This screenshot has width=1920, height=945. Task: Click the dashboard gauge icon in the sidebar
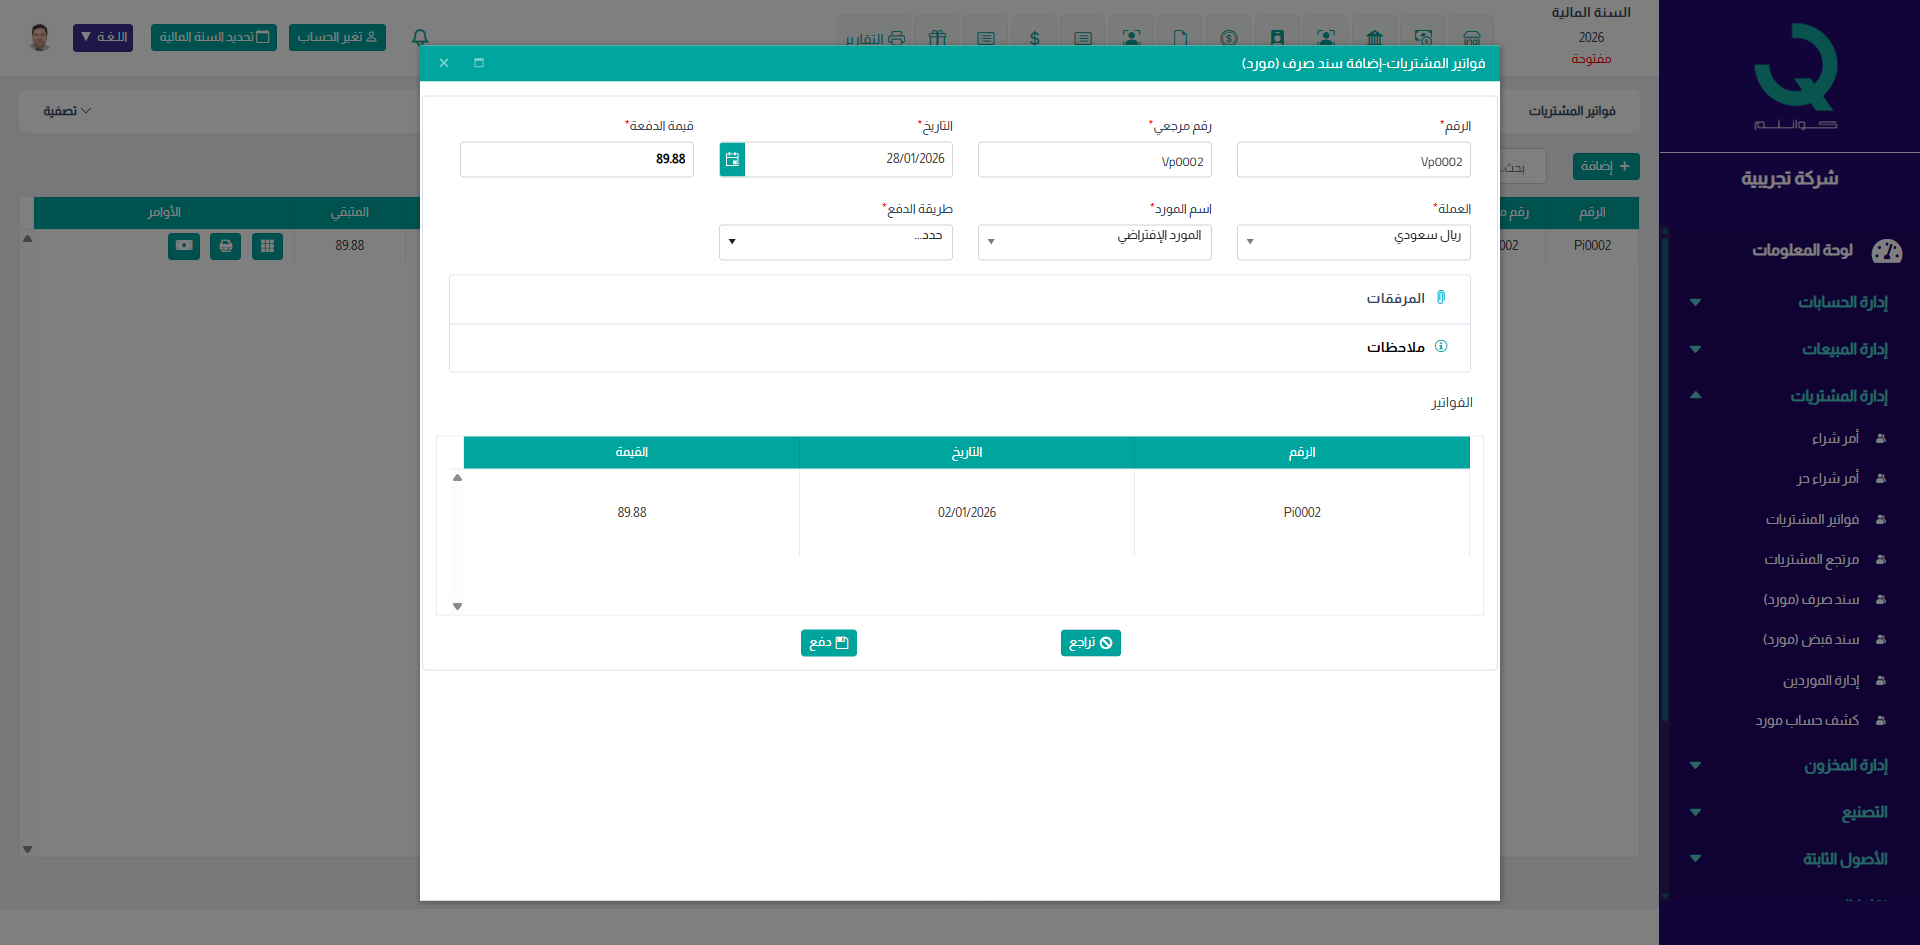pyautogui.click(x=1886, y=251)
